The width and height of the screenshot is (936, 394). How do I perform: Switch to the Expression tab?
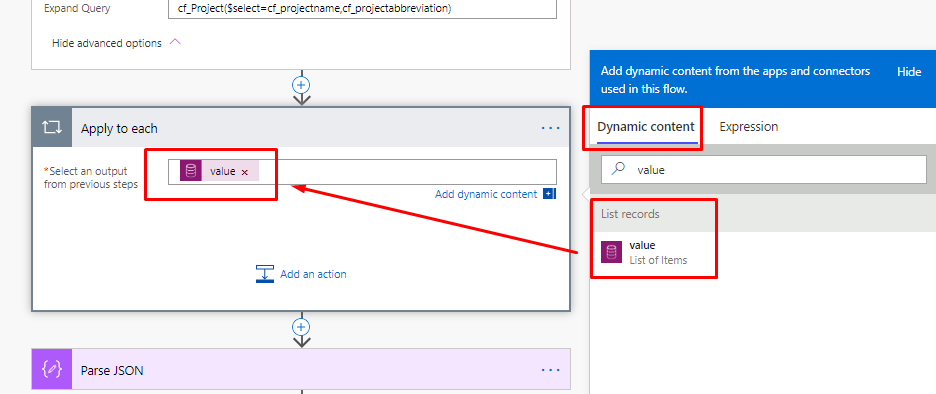[x=749, y=127]
